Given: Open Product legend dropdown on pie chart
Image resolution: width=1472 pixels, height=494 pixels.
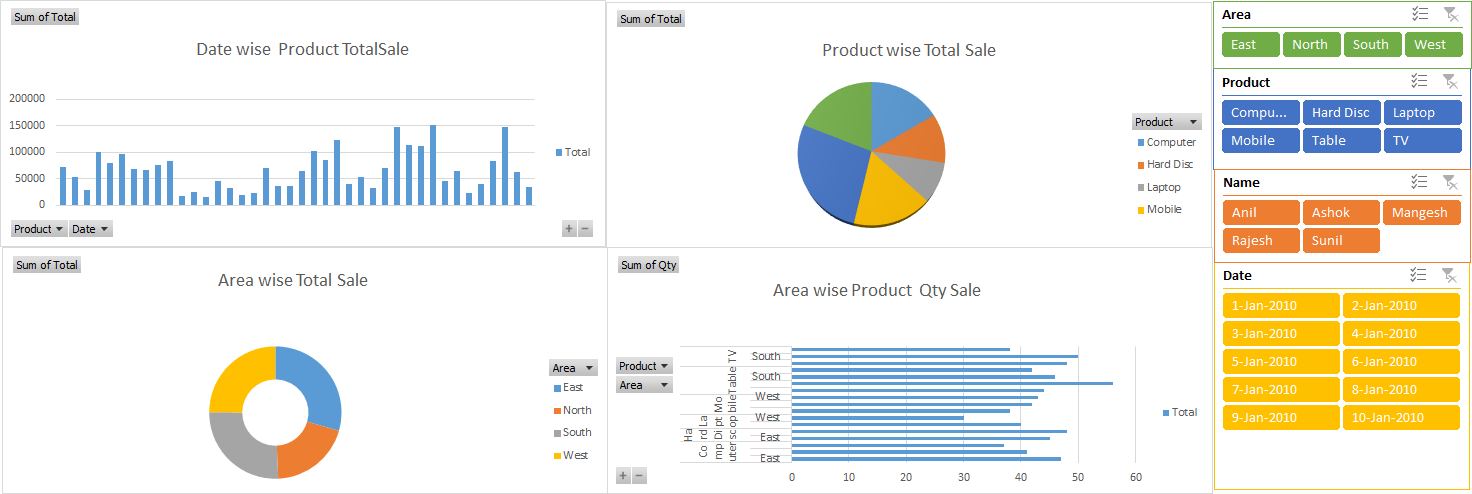Looking at the screenshot, I should [x=1166, y=122].
